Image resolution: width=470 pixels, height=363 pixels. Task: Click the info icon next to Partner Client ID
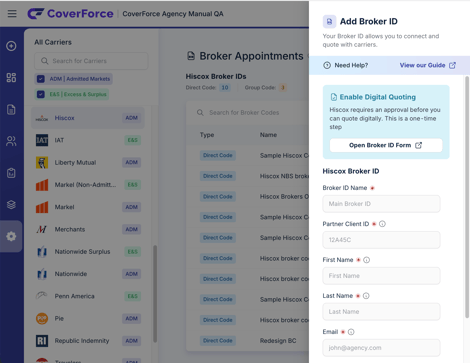[x=382, y=224]
